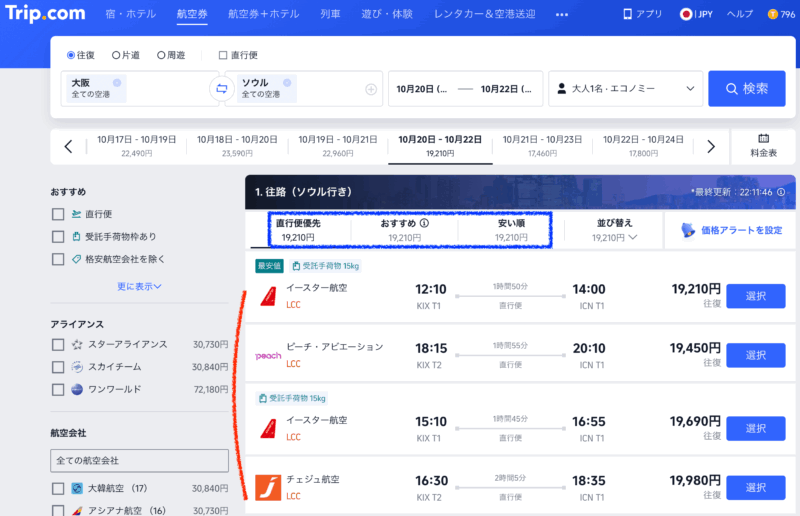Check the 格安航空会社を除く filter
This screenshot has height=516, width=800.
[x=58, y=259]
